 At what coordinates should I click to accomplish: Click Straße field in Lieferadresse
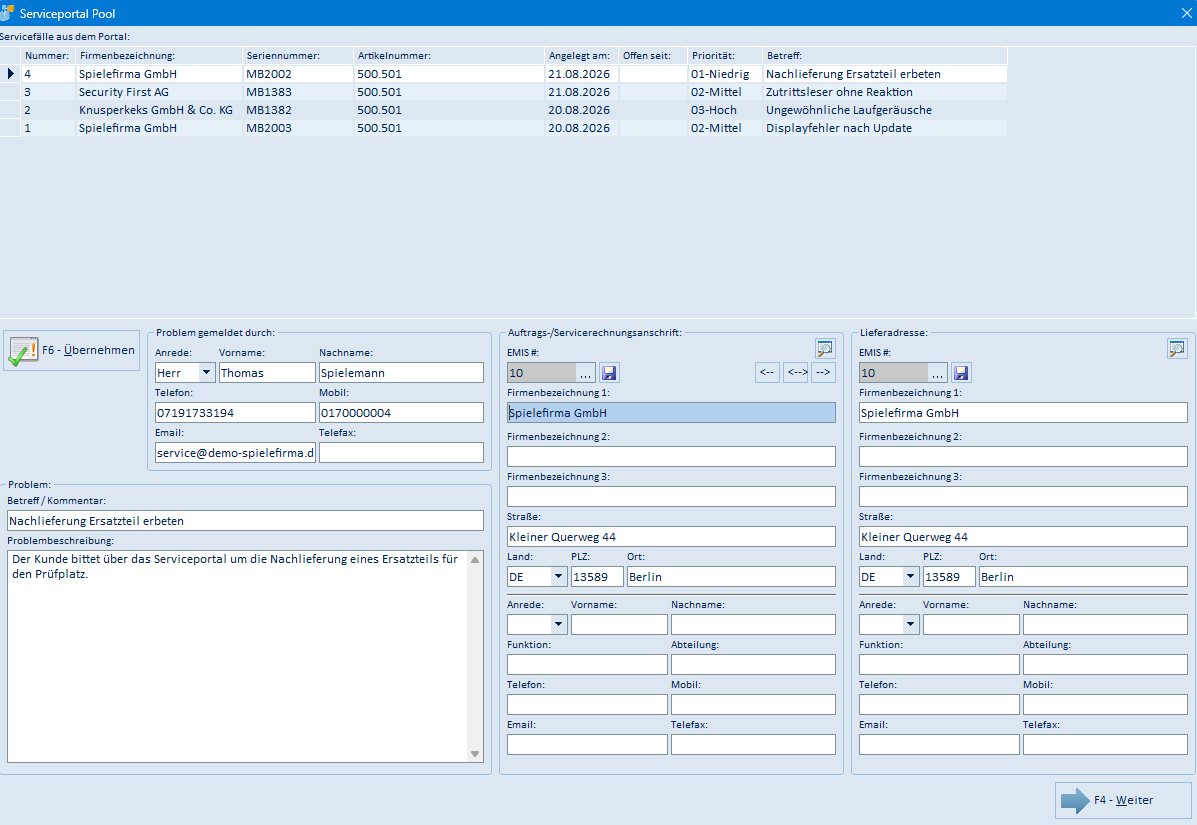tap(1023, 537)
